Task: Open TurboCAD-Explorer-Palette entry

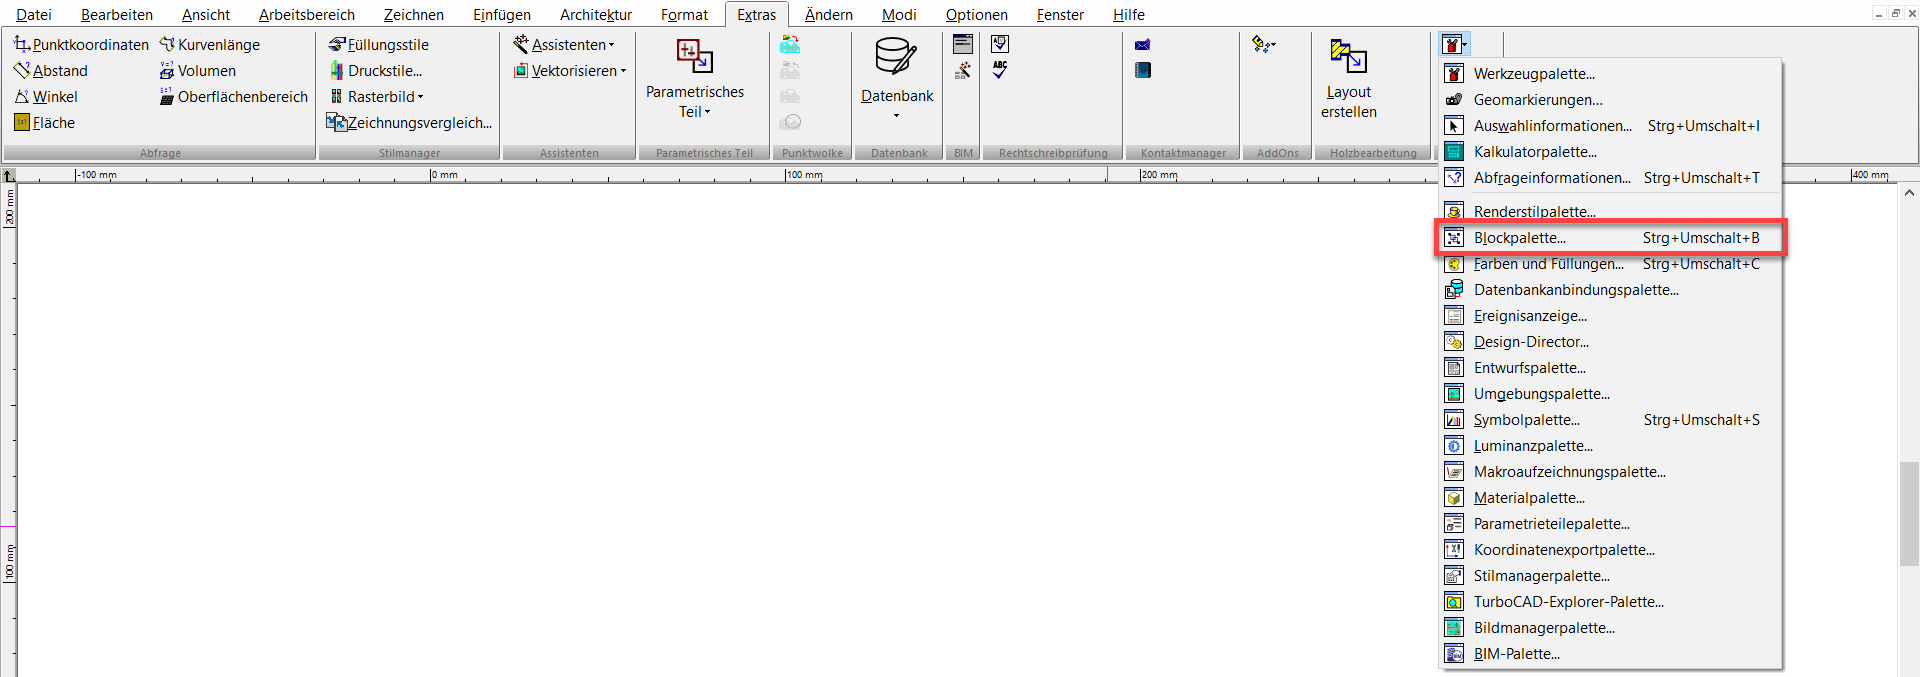Action: 1610,602
